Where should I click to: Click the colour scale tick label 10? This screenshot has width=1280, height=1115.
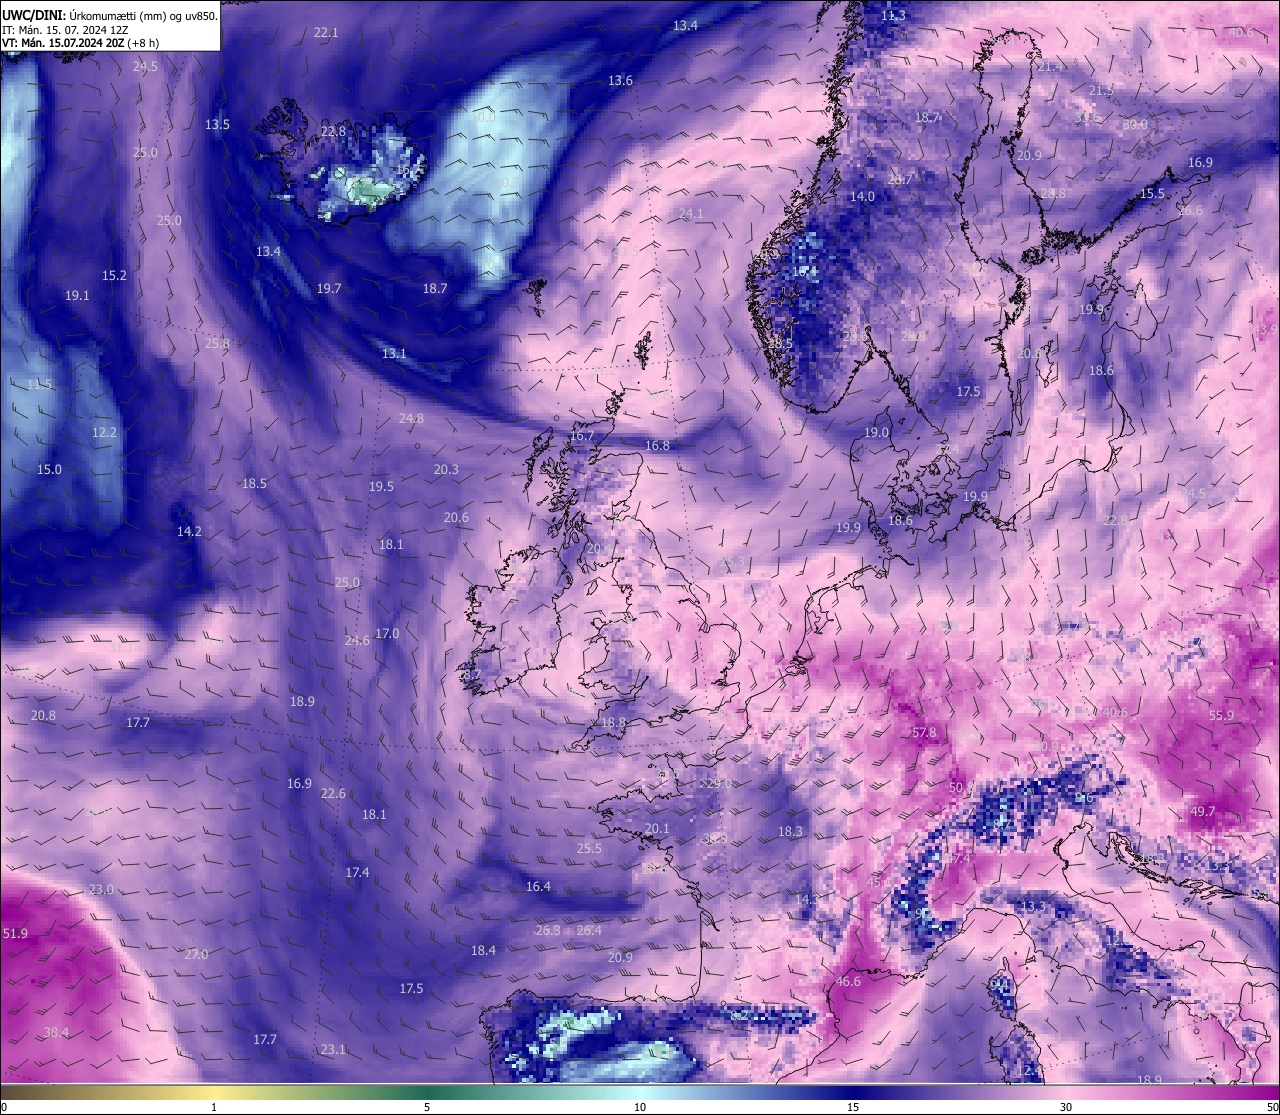[x=639, y=1107]
